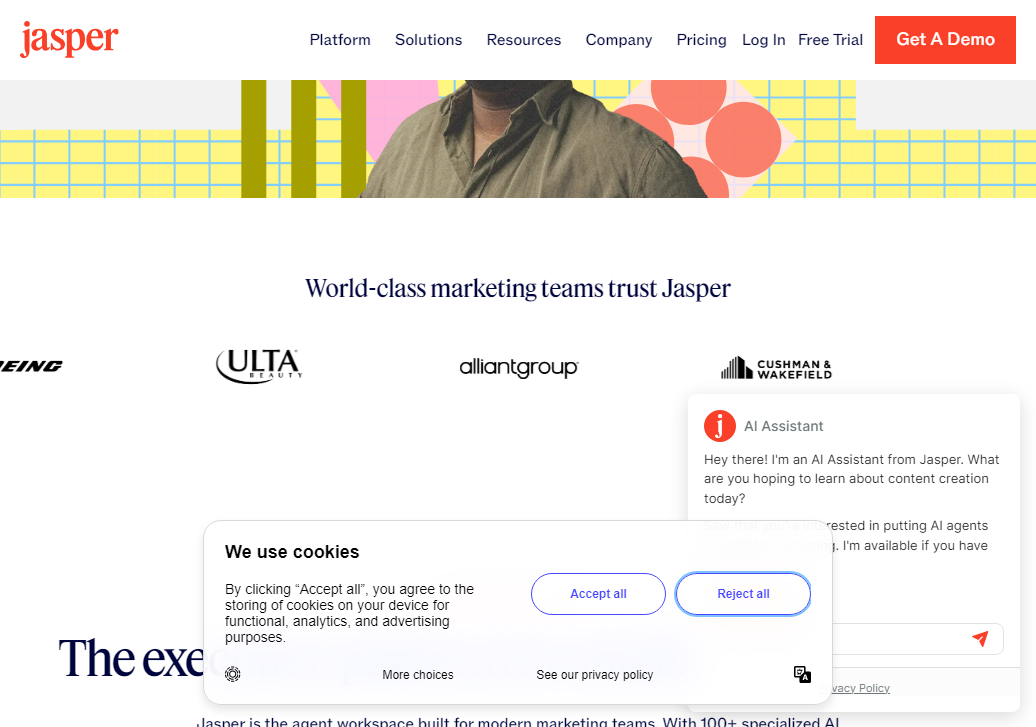Click the Jasper logo

pos(69,39)
